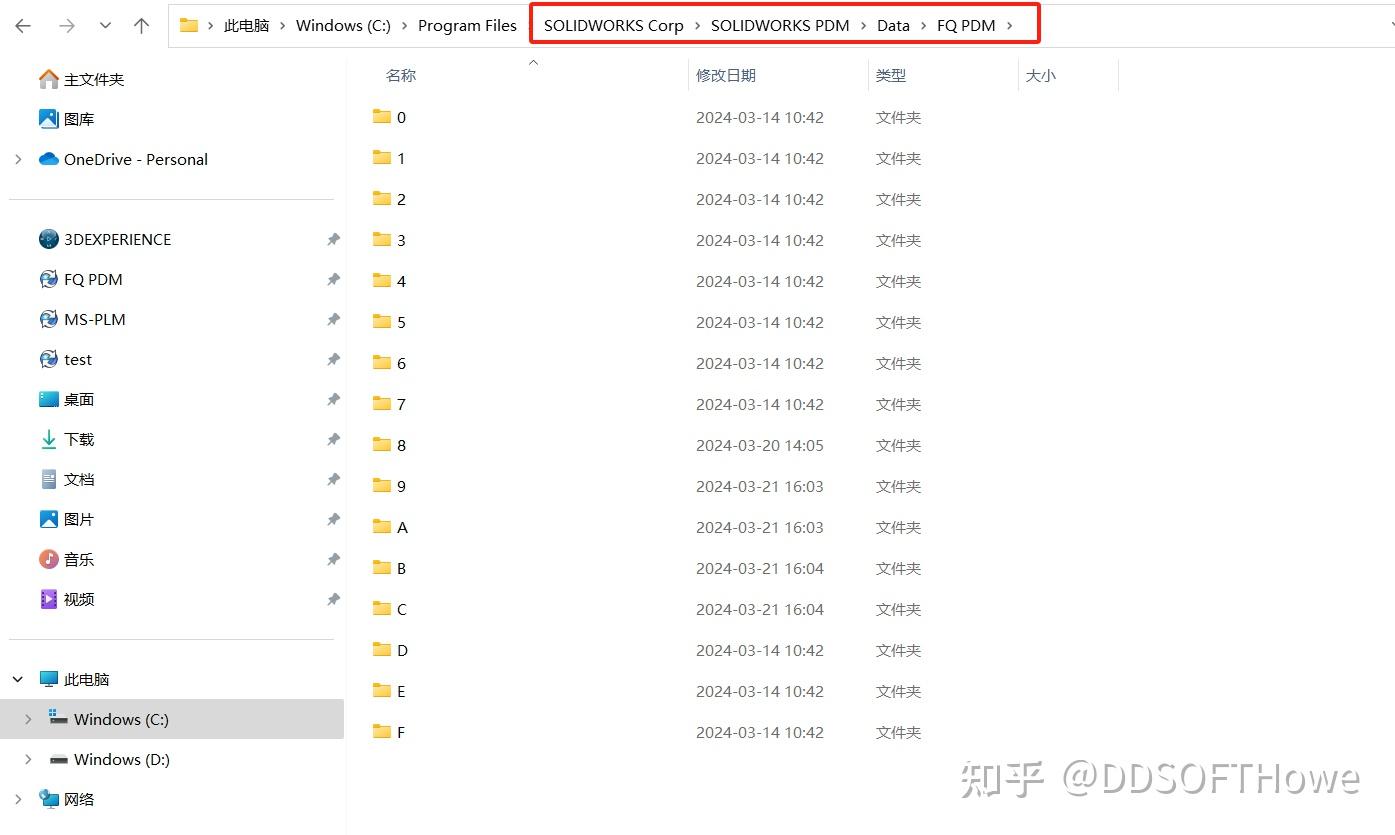This screenshot has height=835, width=1395.
Task: Unpin 图片 from quick access
Action: [333, 519]
